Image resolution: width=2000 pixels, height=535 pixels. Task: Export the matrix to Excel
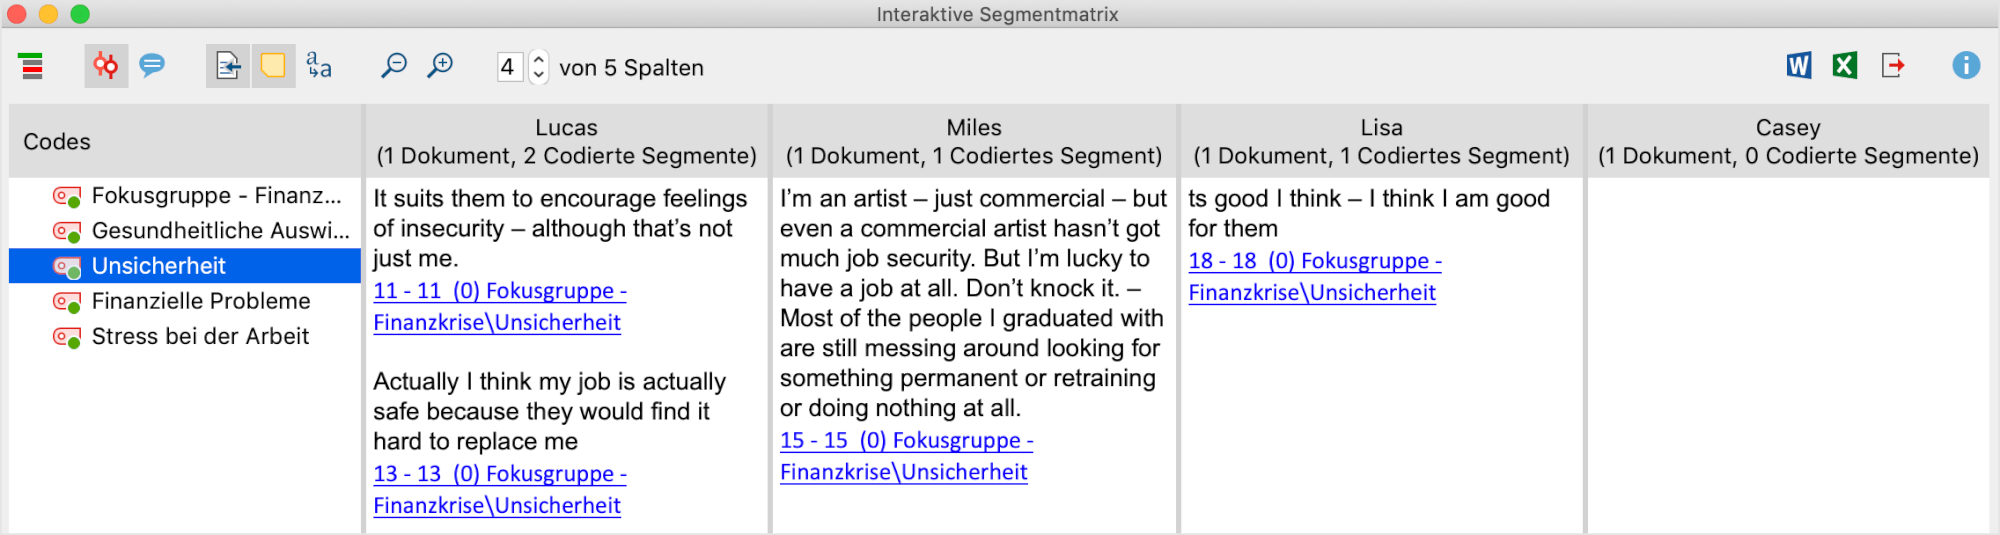[1845, 66]
